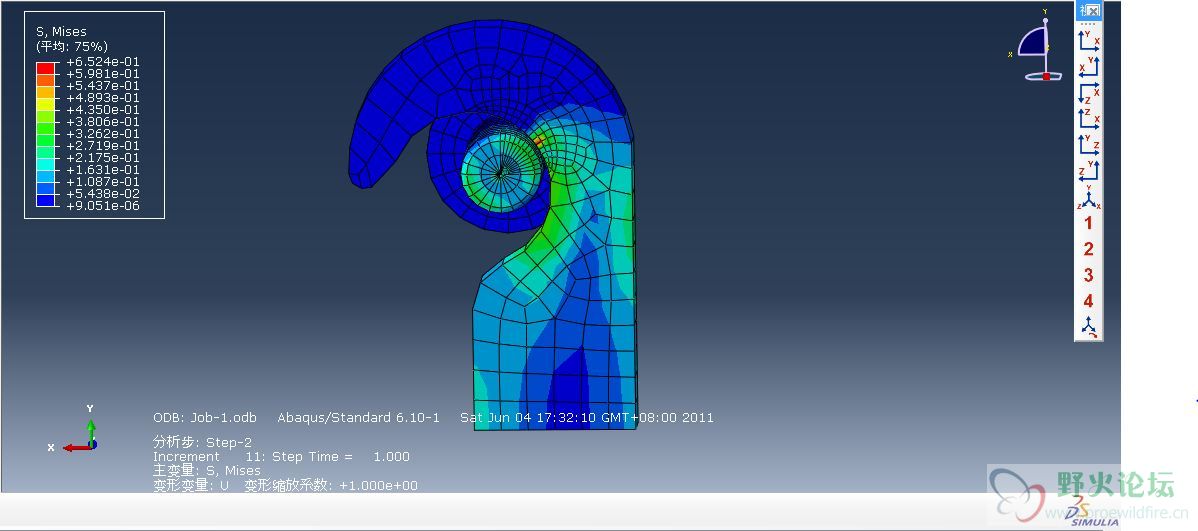1198x531 pixels.
Task: Click the orange legend color swatch
Action: tap(45, 79)
